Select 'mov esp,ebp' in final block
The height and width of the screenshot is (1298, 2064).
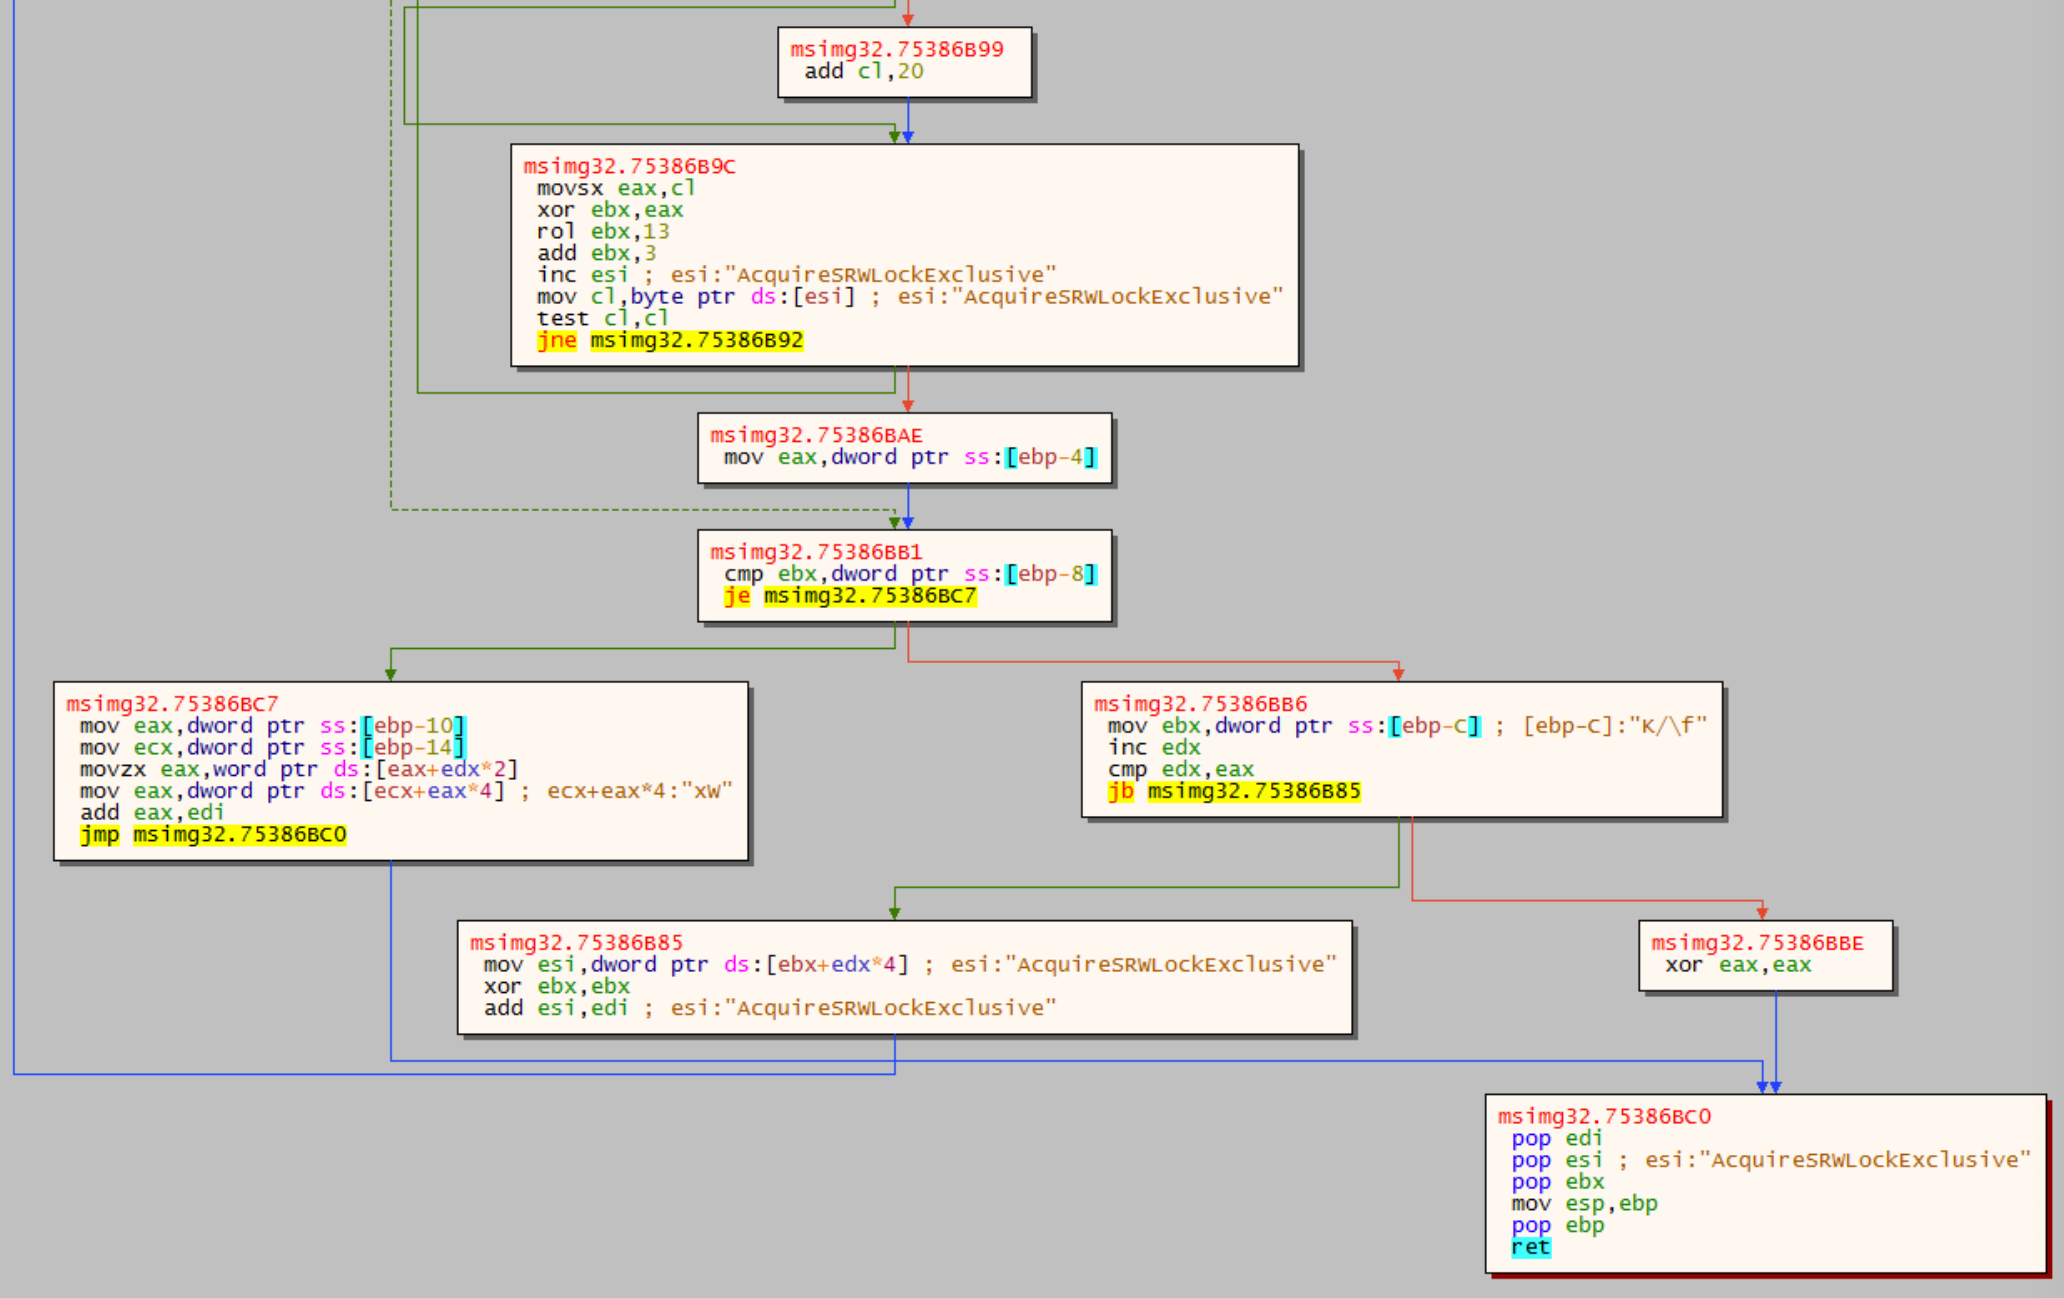point(1583,1204)
